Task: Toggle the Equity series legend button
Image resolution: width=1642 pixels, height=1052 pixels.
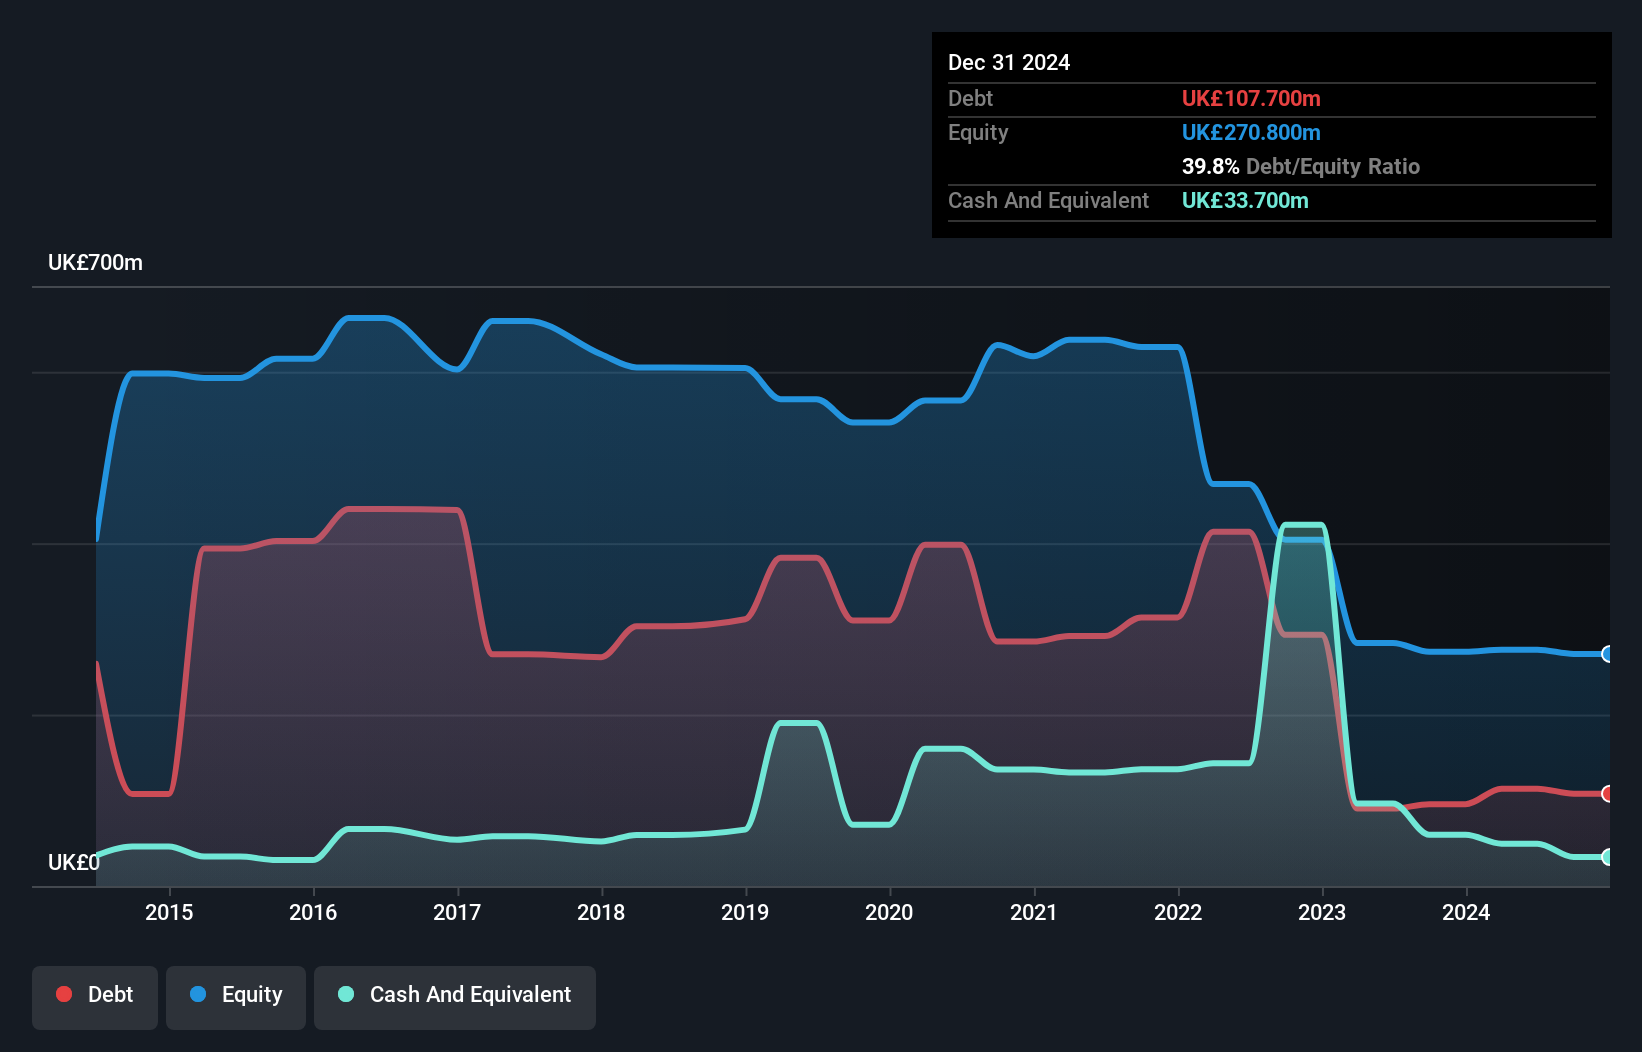Action: 236,997
